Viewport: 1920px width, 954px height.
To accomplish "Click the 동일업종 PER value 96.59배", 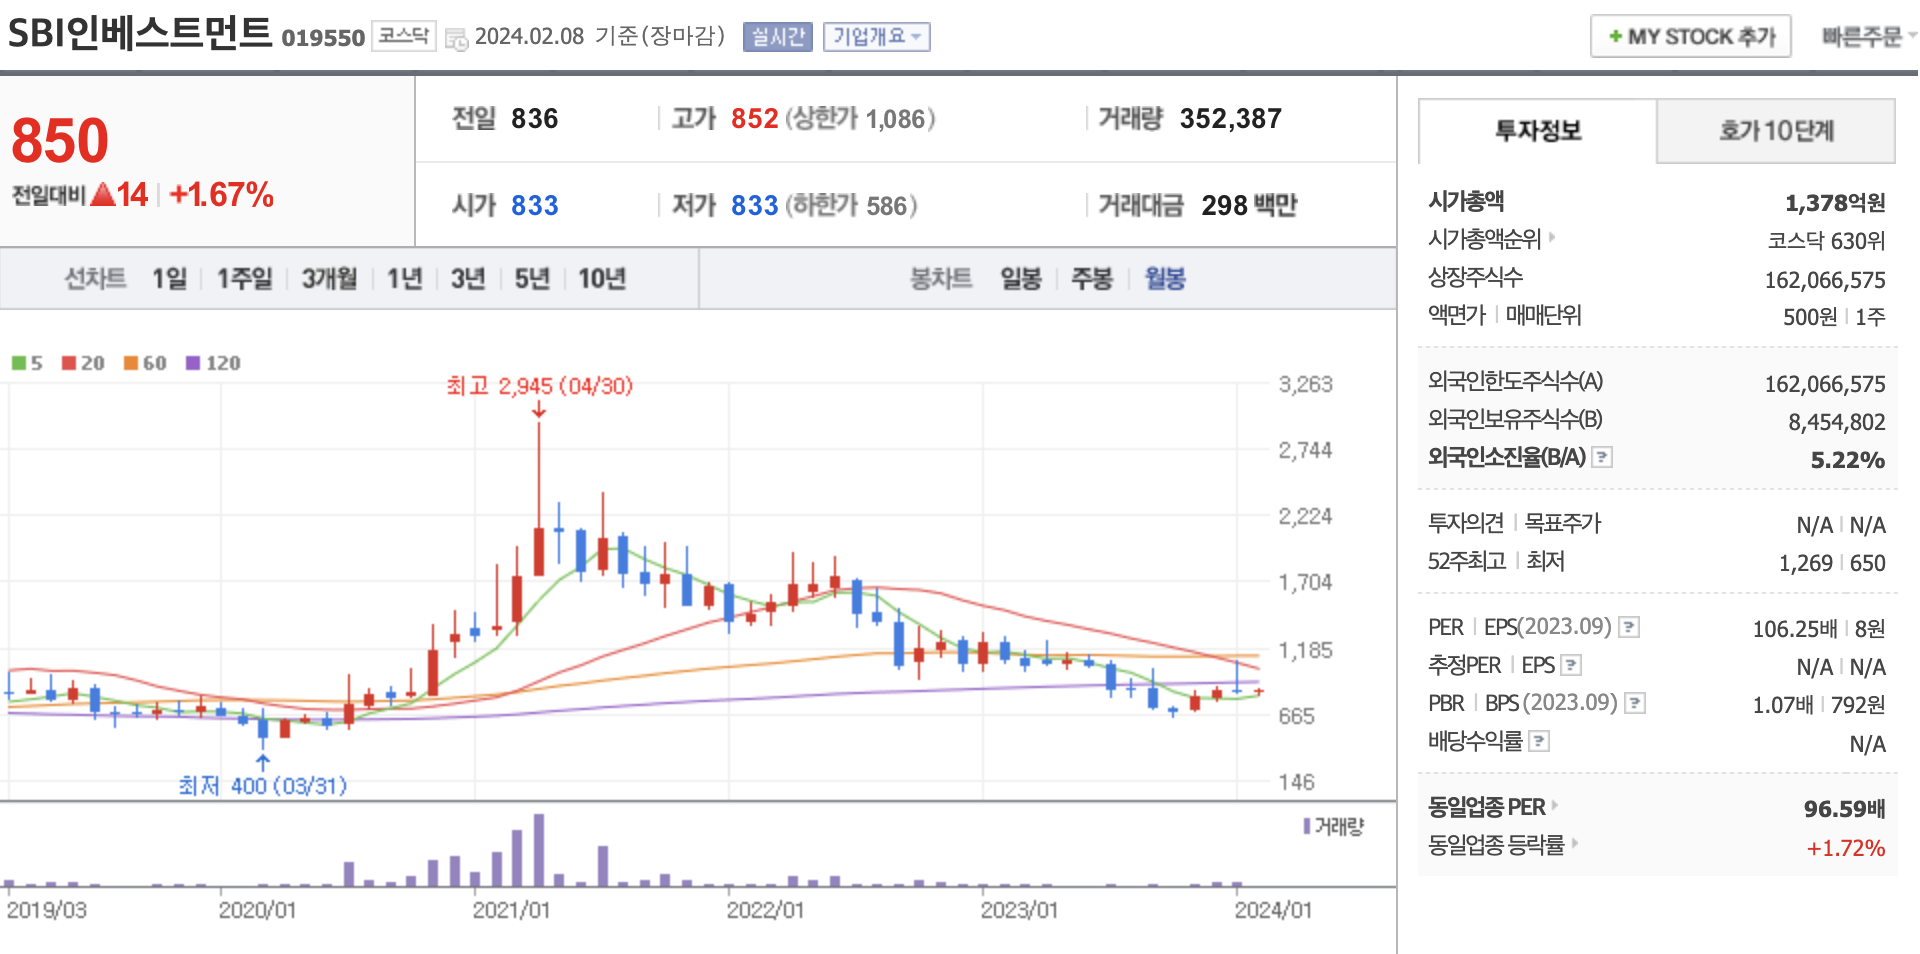I will pos(1845,809).
